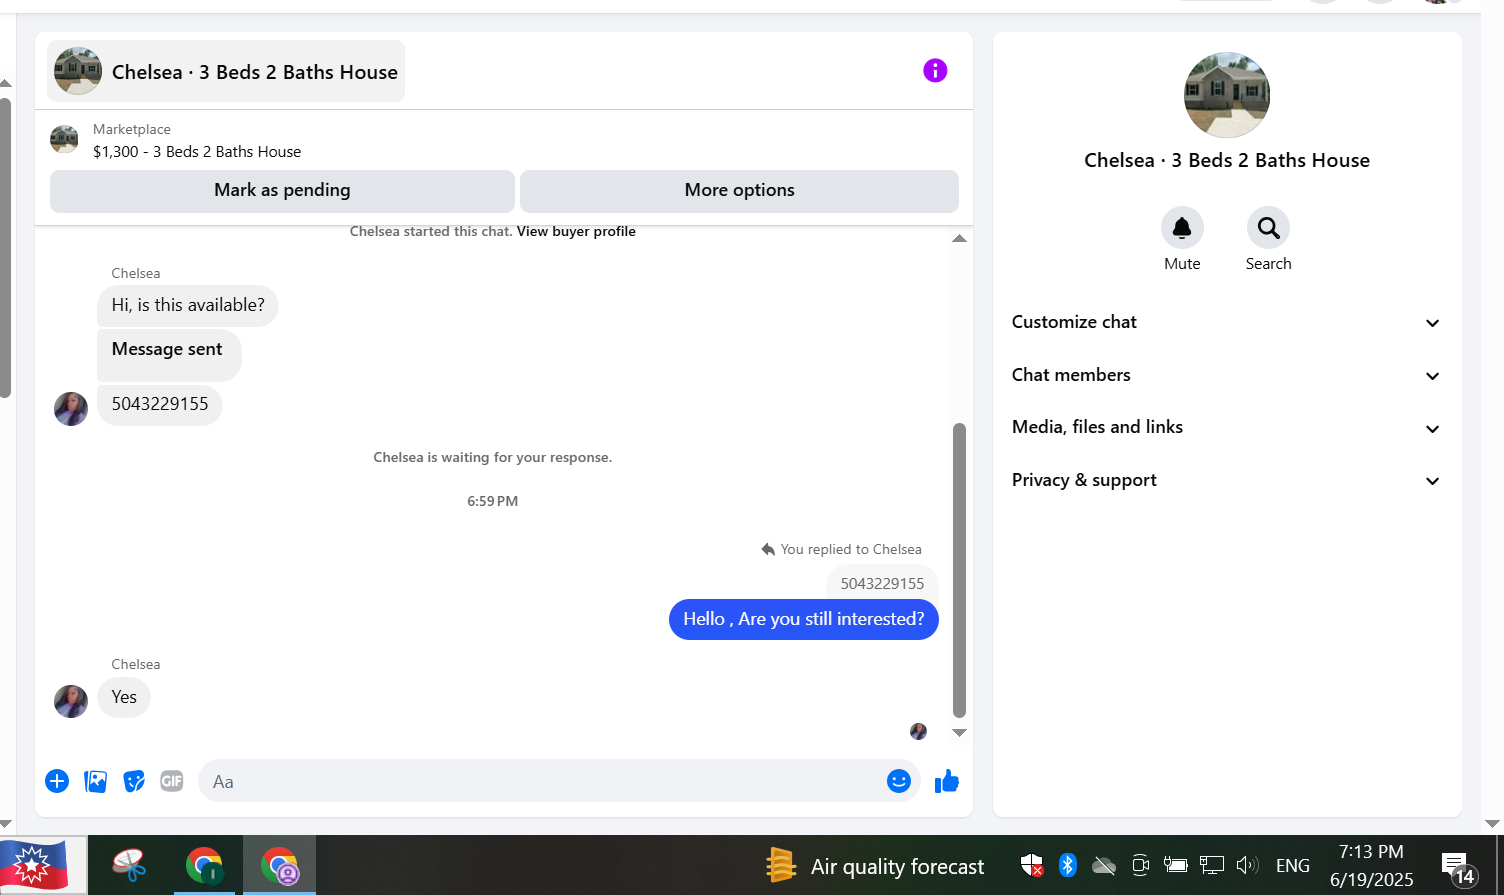Click the small seen-receipt avatar under the chat
Image resolution: width=1504 pixels, height=895 pixels.
[x=918, y=731]
